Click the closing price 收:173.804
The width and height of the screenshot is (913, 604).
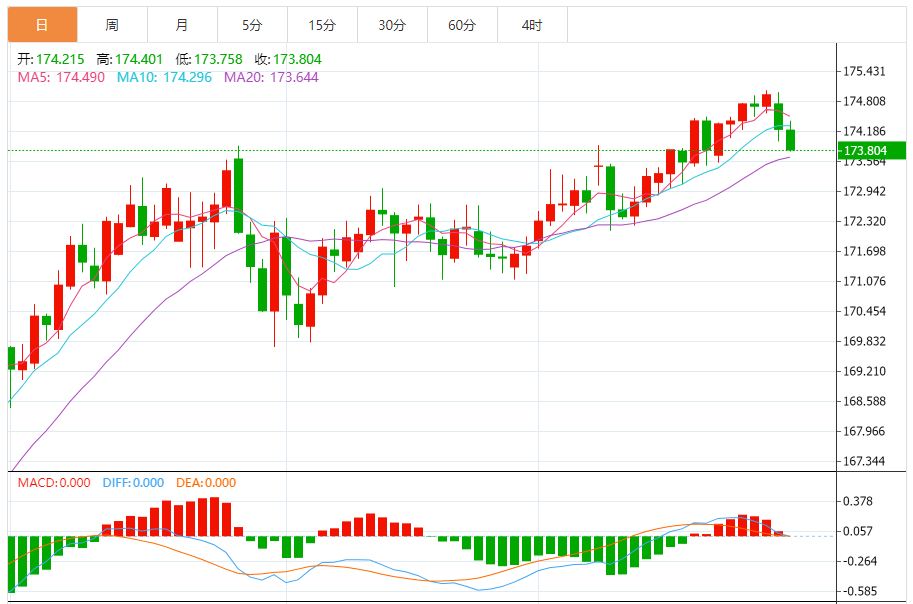(288, 59)
